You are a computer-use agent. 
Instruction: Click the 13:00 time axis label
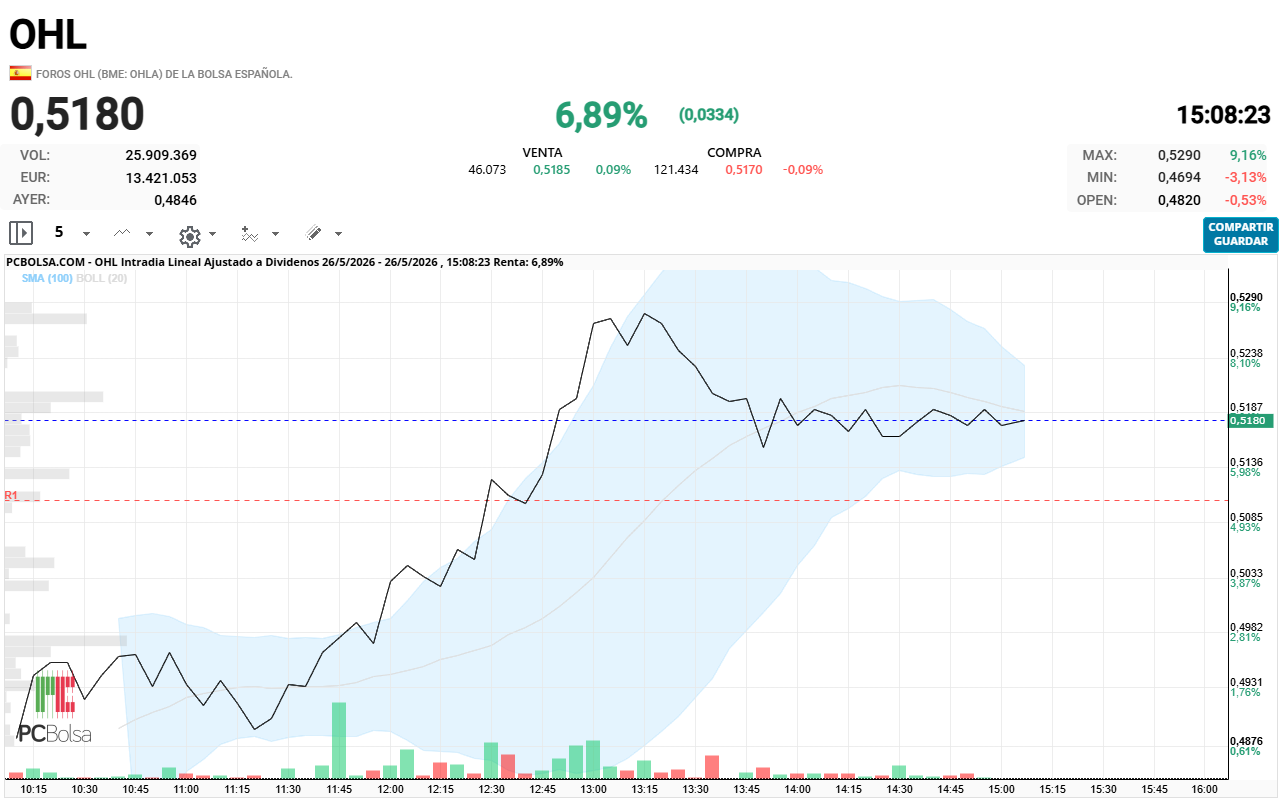[x=594, y=789]
